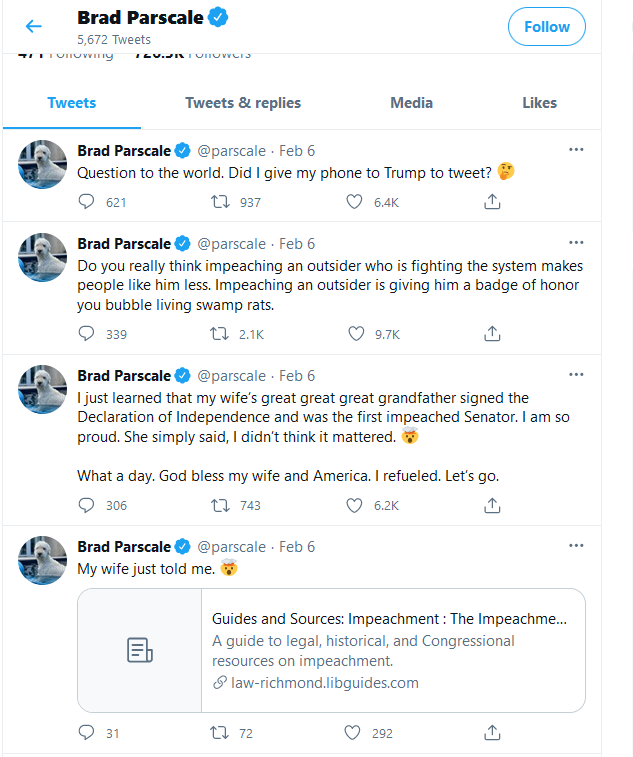Screen dimensions: 633x757
Task: Like the tweet with 6.4K likes
Action: click(x=354, y=201)
